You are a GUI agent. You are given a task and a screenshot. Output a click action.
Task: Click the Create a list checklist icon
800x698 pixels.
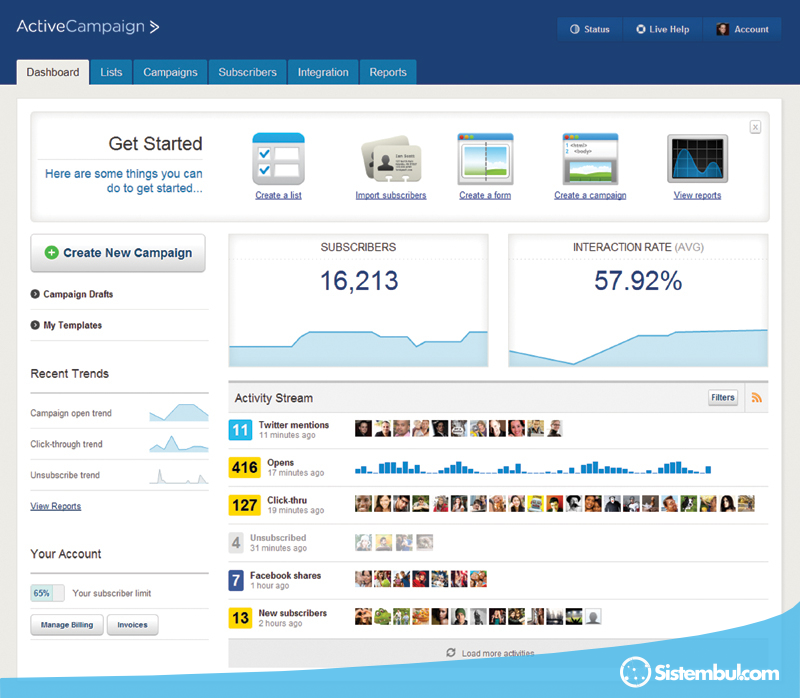point(279,159)
